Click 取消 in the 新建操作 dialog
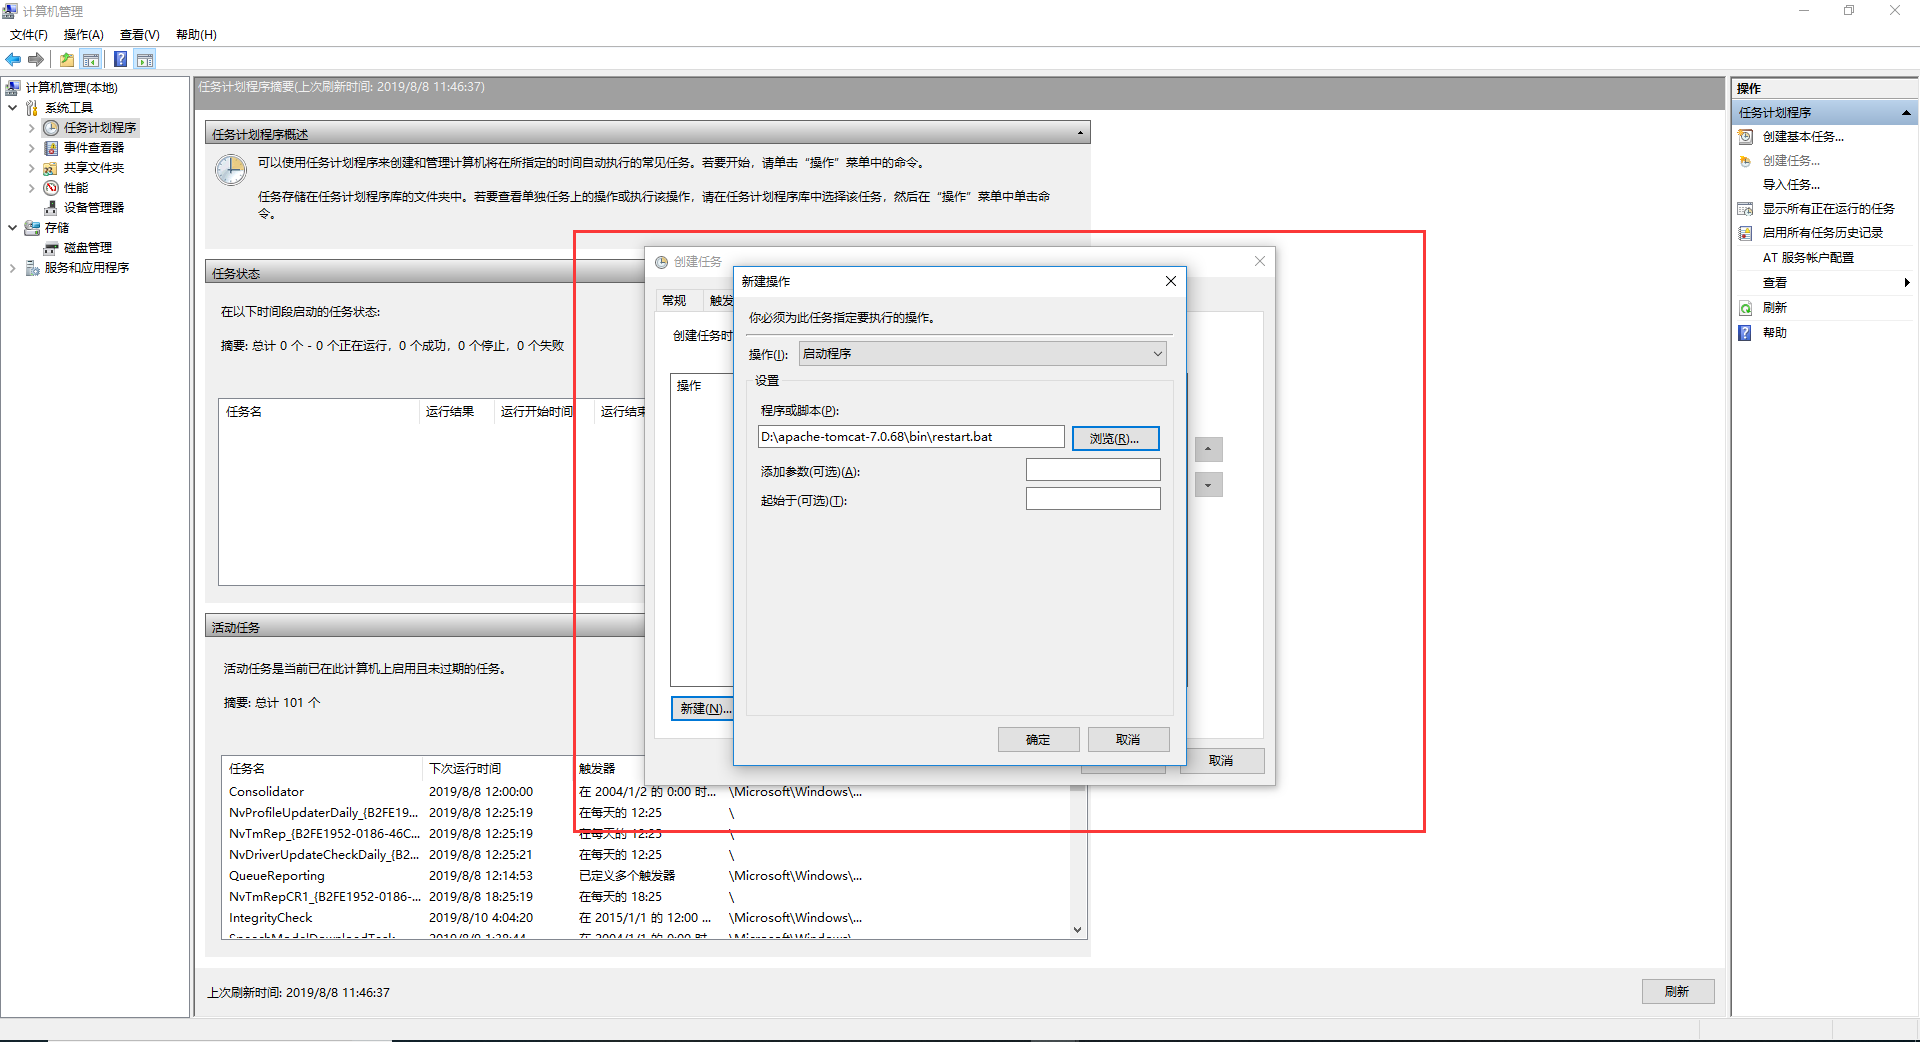Image resolution: width=1920 pixels, height=1042 pixels. 1128,740
